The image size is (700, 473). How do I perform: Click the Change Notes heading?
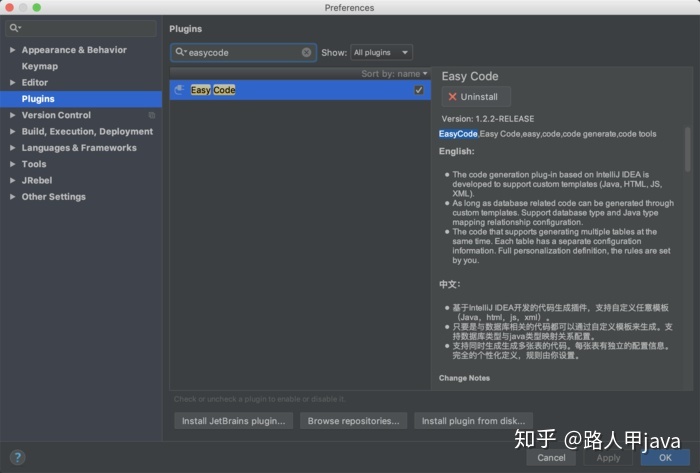coord(464,378)
